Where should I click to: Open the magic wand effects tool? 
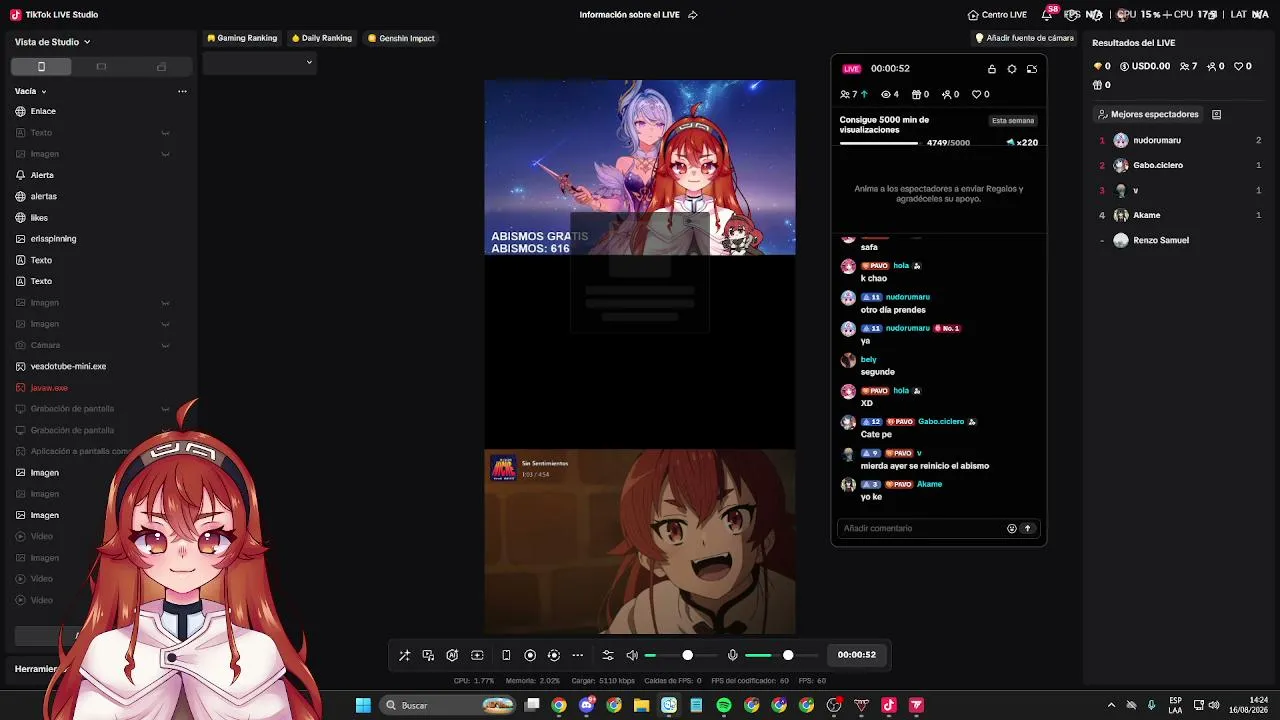[404, 655]
